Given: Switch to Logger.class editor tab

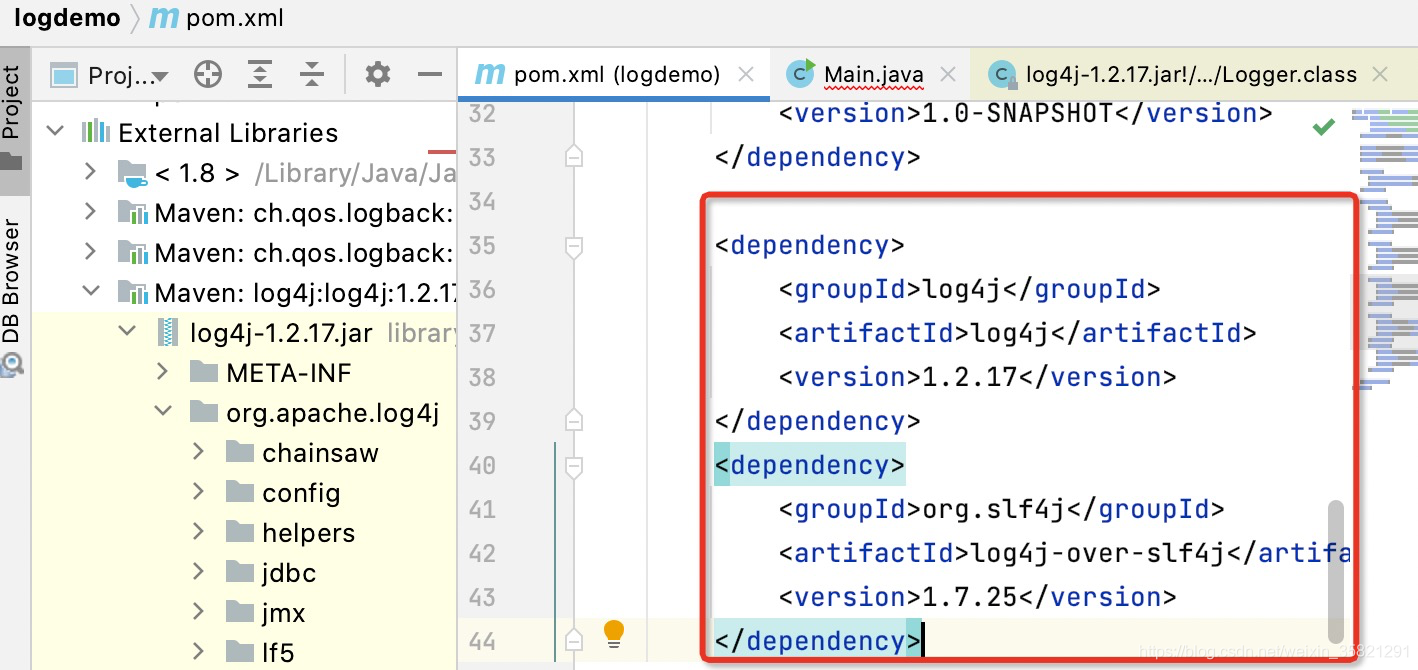Looking at the screenshot, I should click(1191, 74).
